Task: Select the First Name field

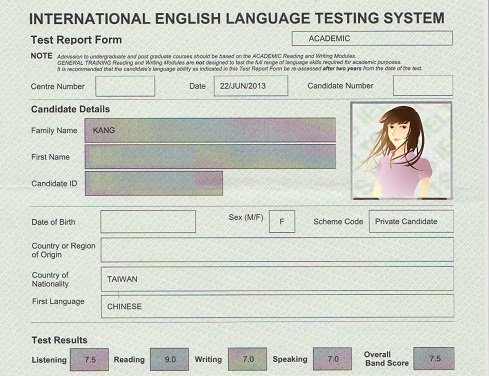Action: pyautogui.click(x=210, y=157)
